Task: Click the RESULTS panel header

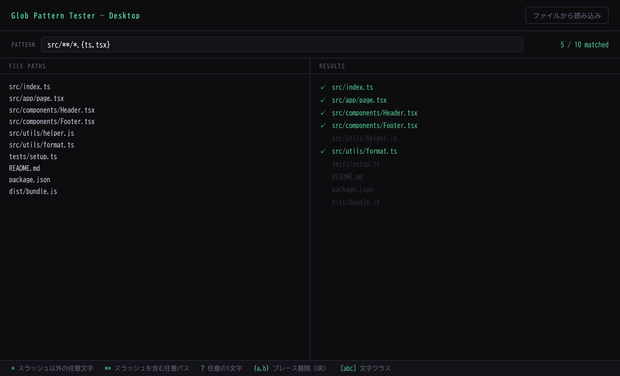Action: [332, 66]
